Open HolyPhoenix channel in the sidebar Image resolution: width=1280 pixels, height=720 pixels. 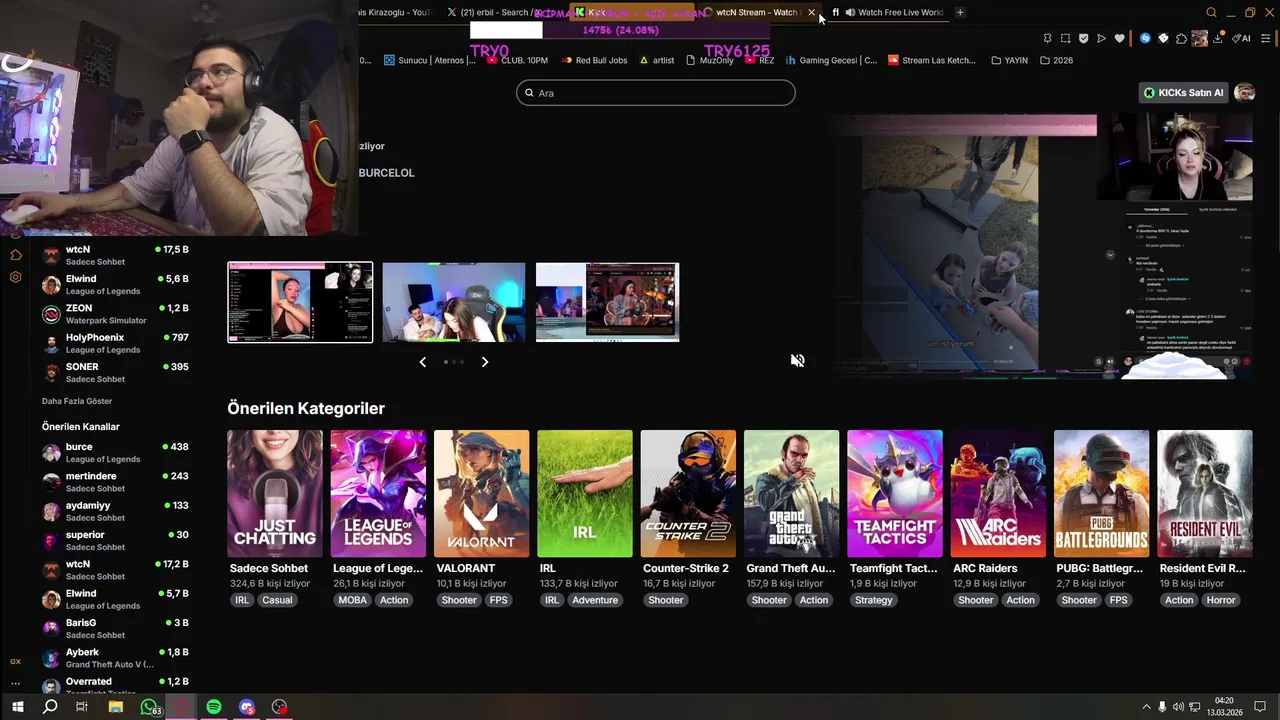pos(115,344)
